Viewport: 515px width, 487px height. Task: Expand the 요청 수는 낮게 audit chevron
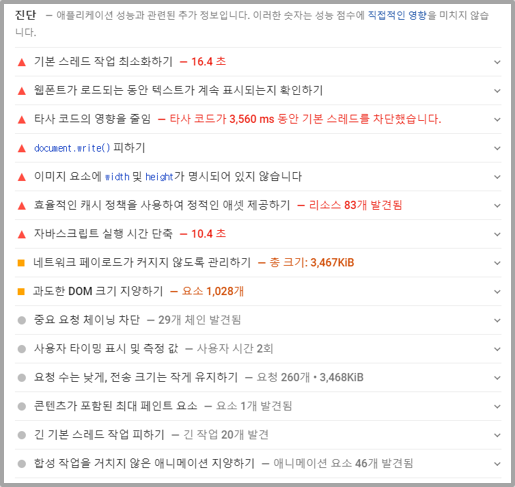click(497, 378)
